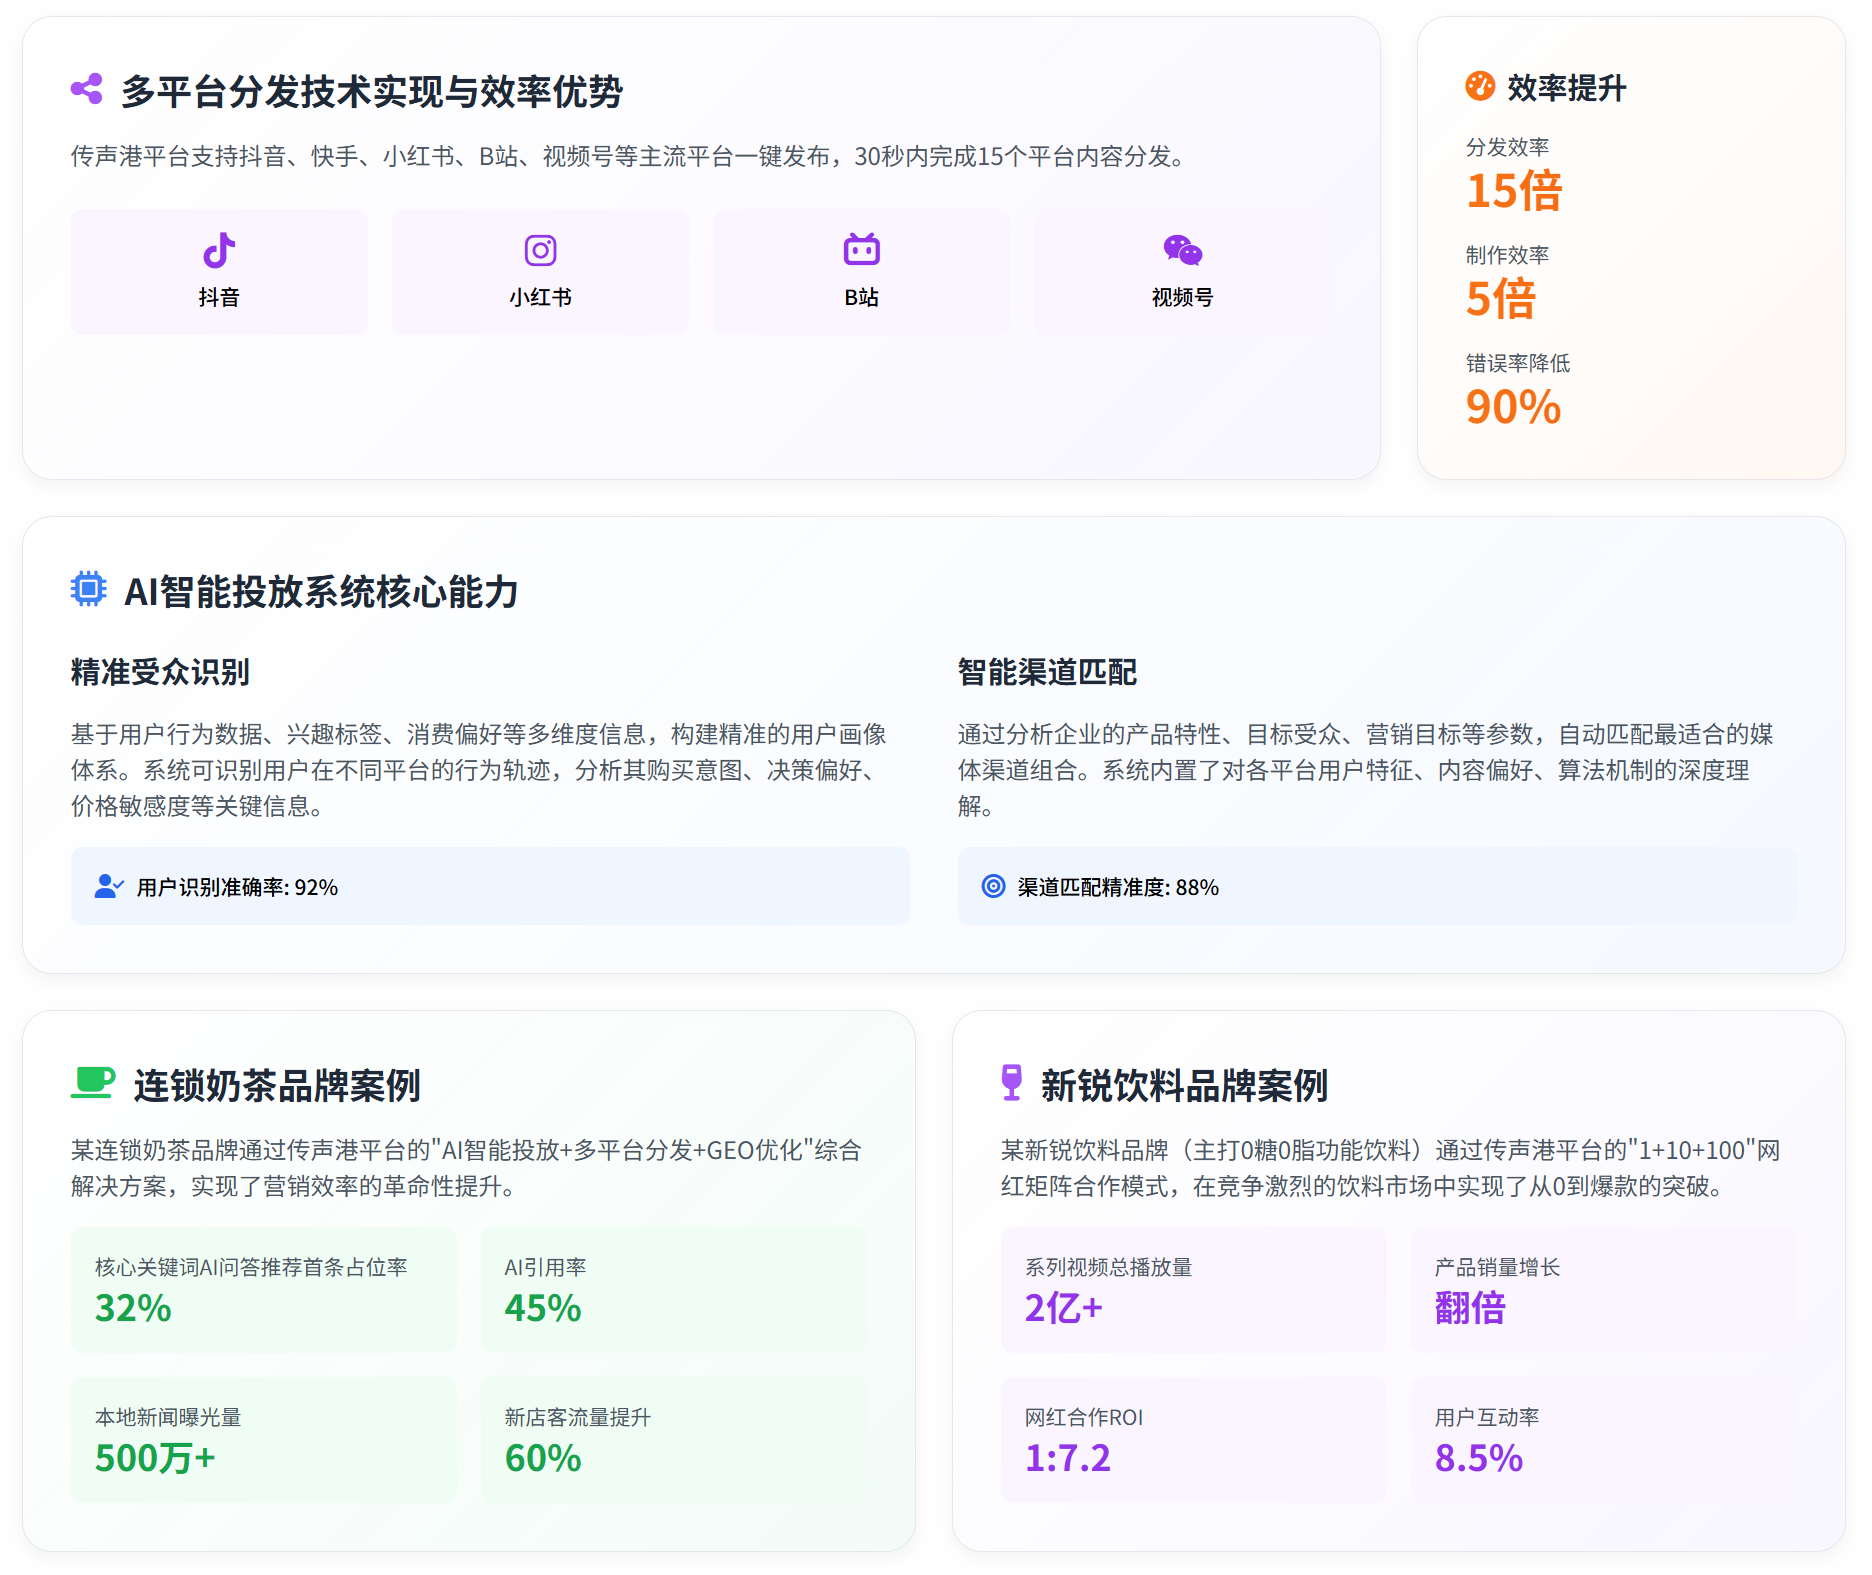Image resolution: width=1872 pixels, height=1575 pixels.
Task: Click the share icon beside 多平台分发技术实现与效率优势
Action: tap(86, 88)
